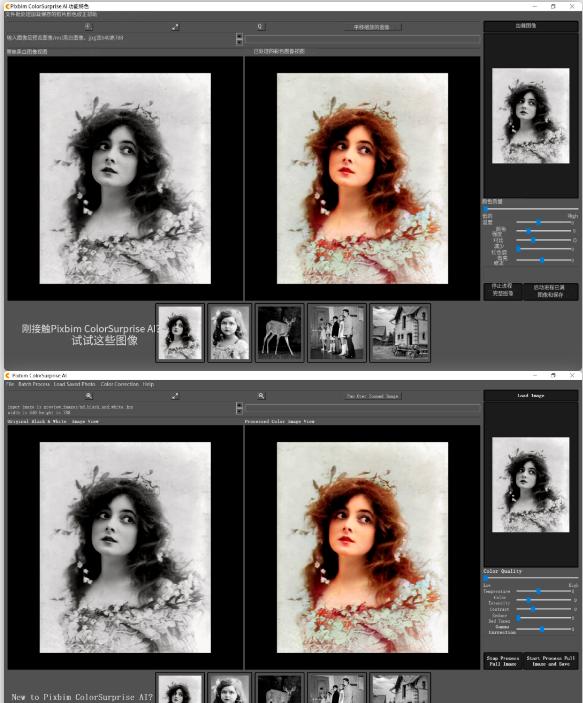583x703 pixels.
Task: Click Pixbim logo icon in Chinese window title
Action: click(7, 6)
